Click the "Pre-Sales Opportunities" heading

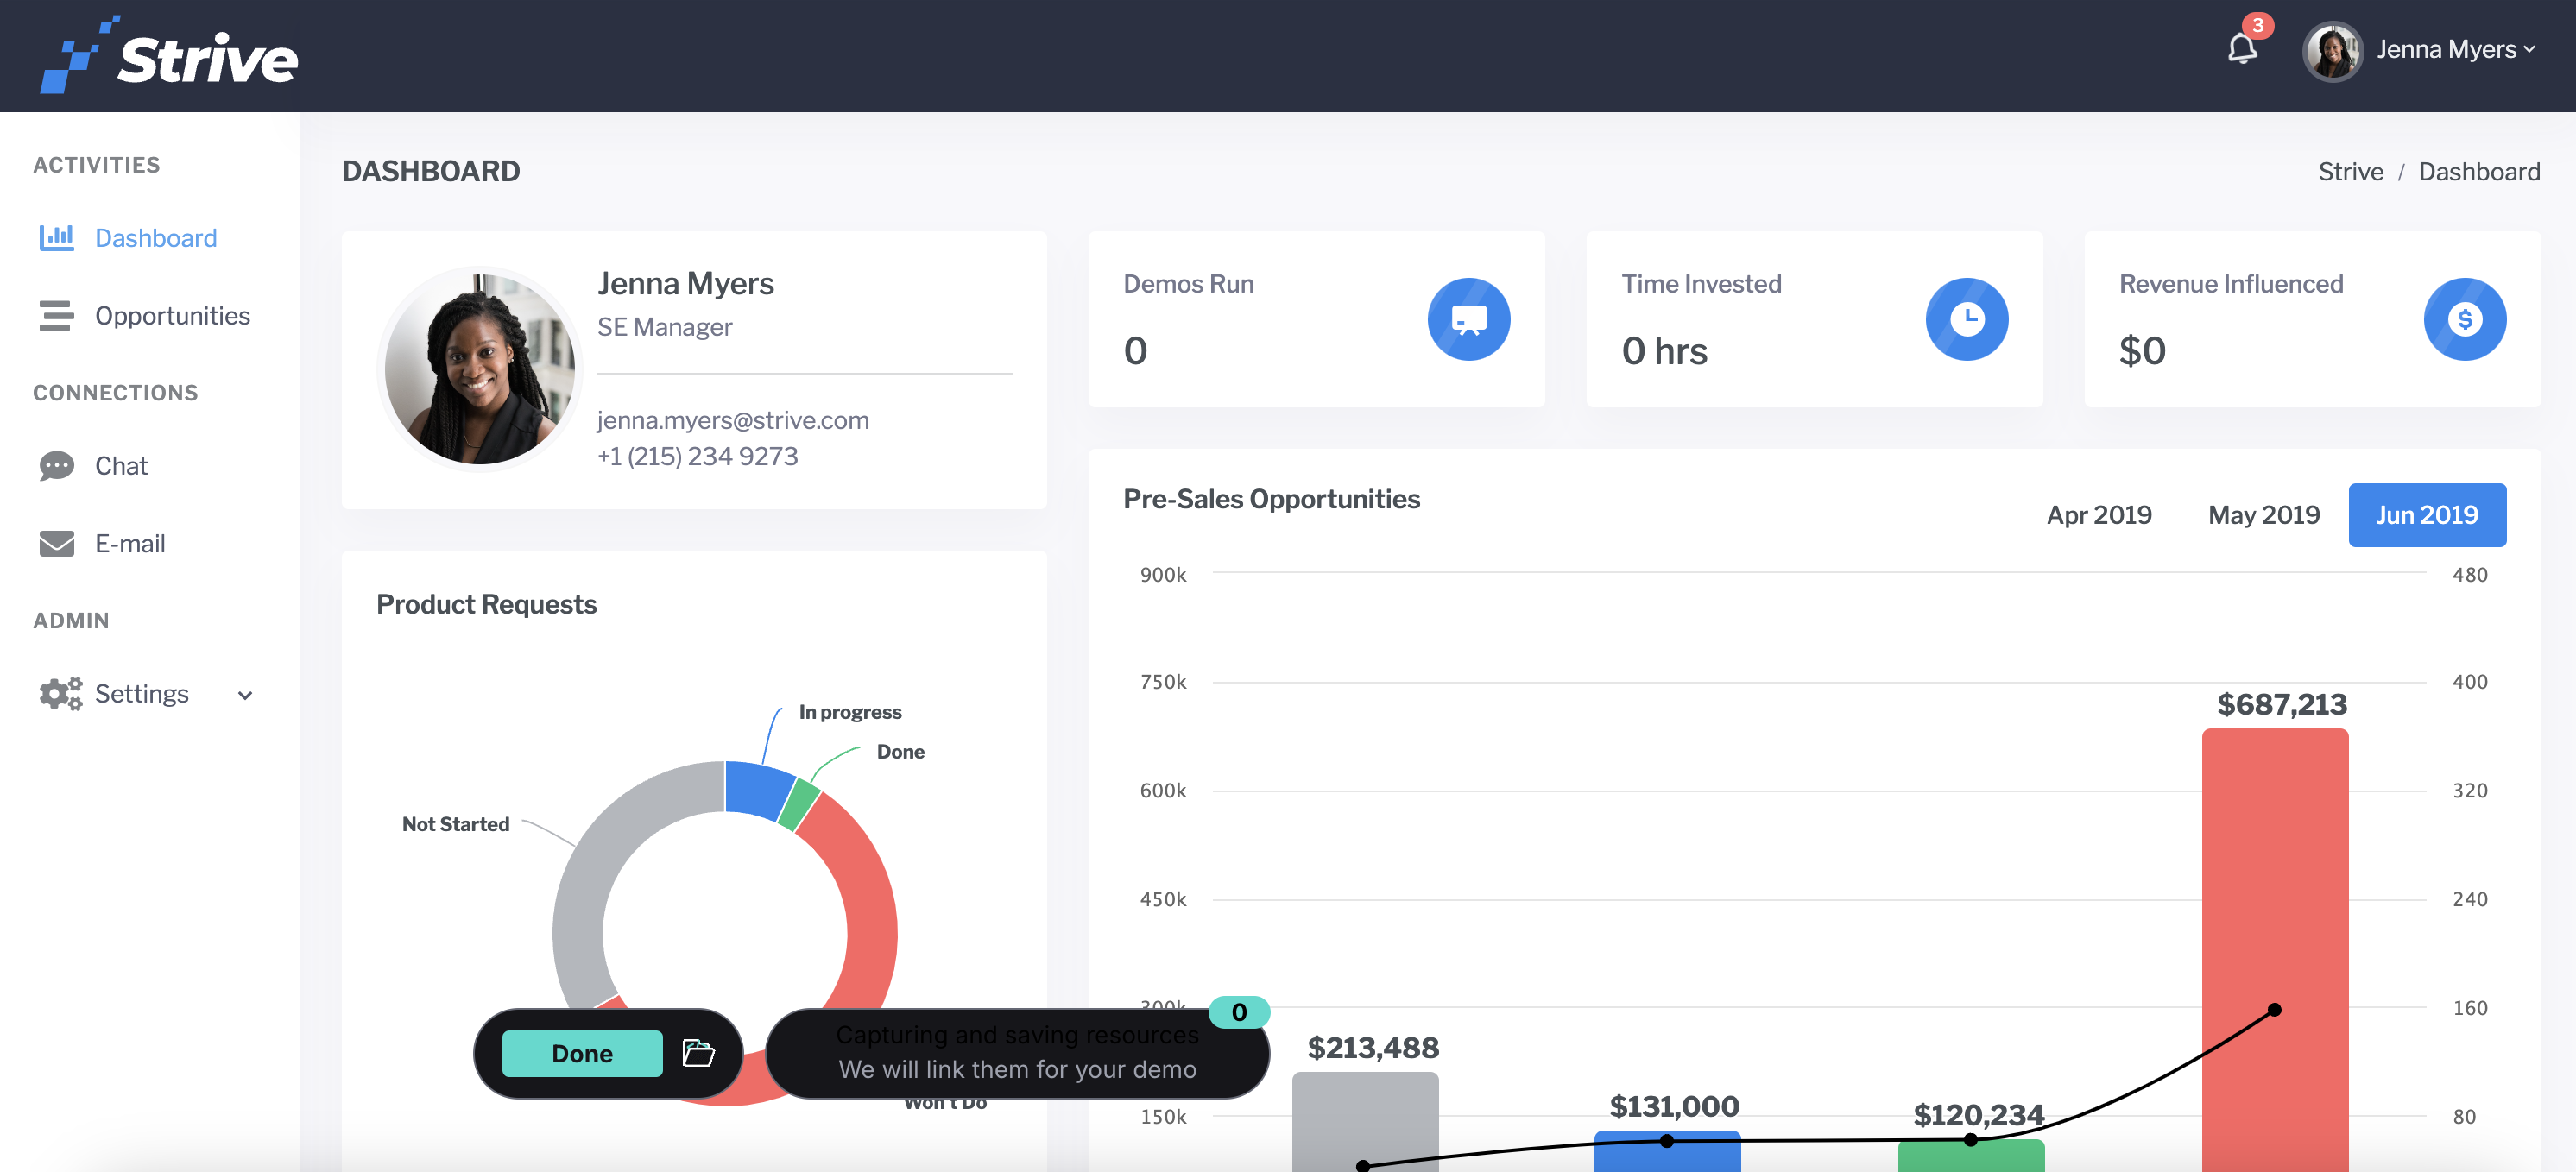(x=1271, y=499)
